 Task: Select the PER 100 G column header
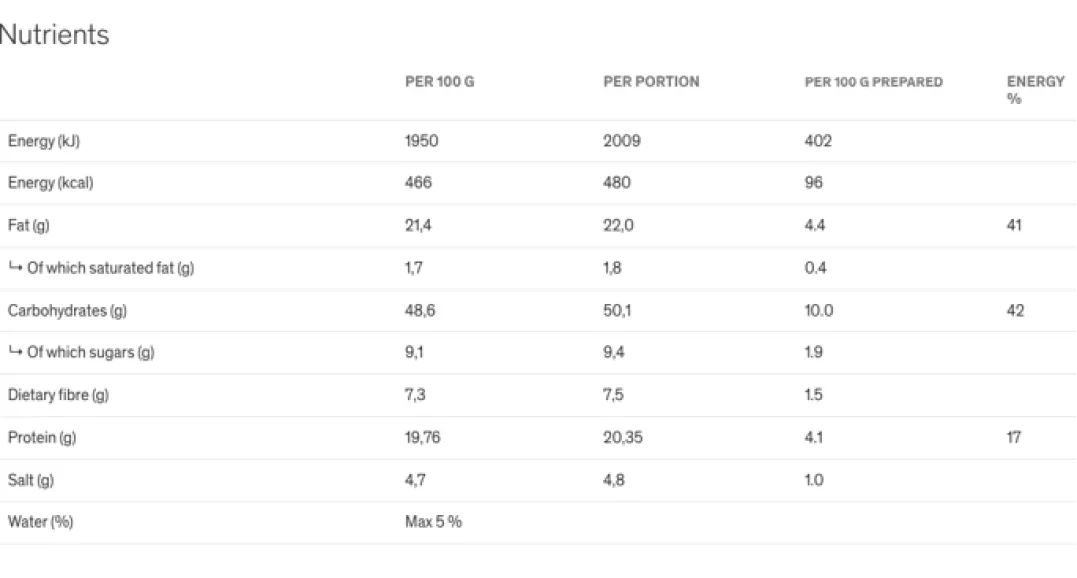(x=440, y=82)
